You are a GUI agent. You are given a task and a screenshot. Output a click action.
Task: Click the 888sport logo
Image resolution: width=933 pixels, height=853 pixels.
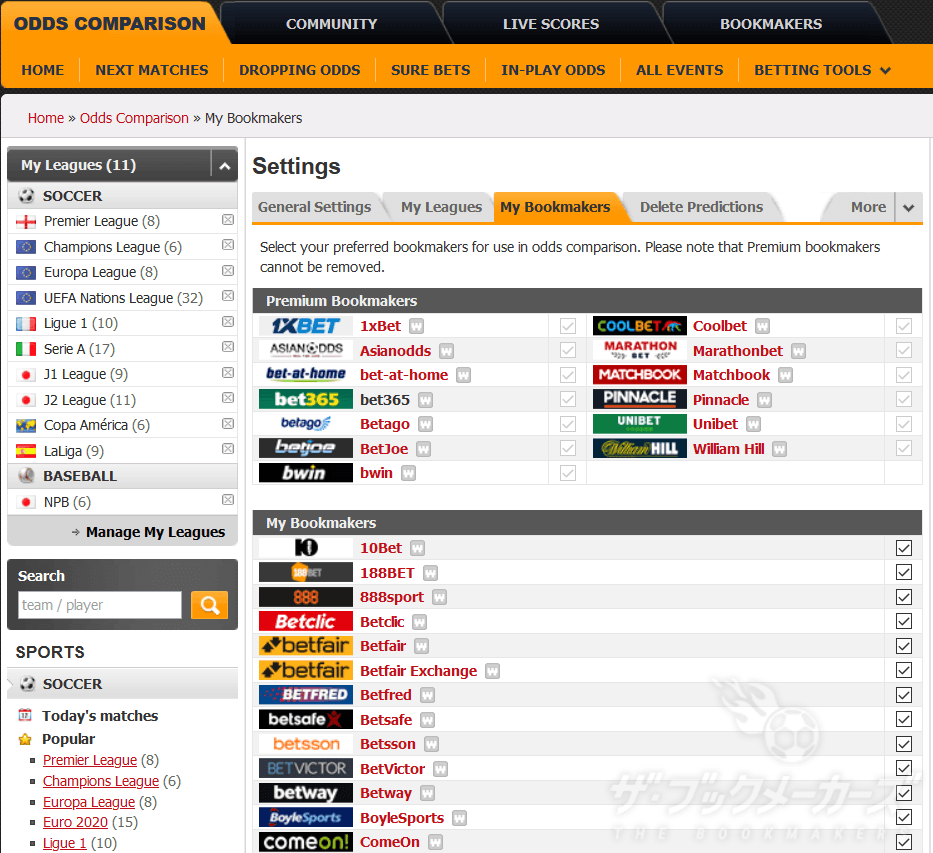click(x=306, y=597)
